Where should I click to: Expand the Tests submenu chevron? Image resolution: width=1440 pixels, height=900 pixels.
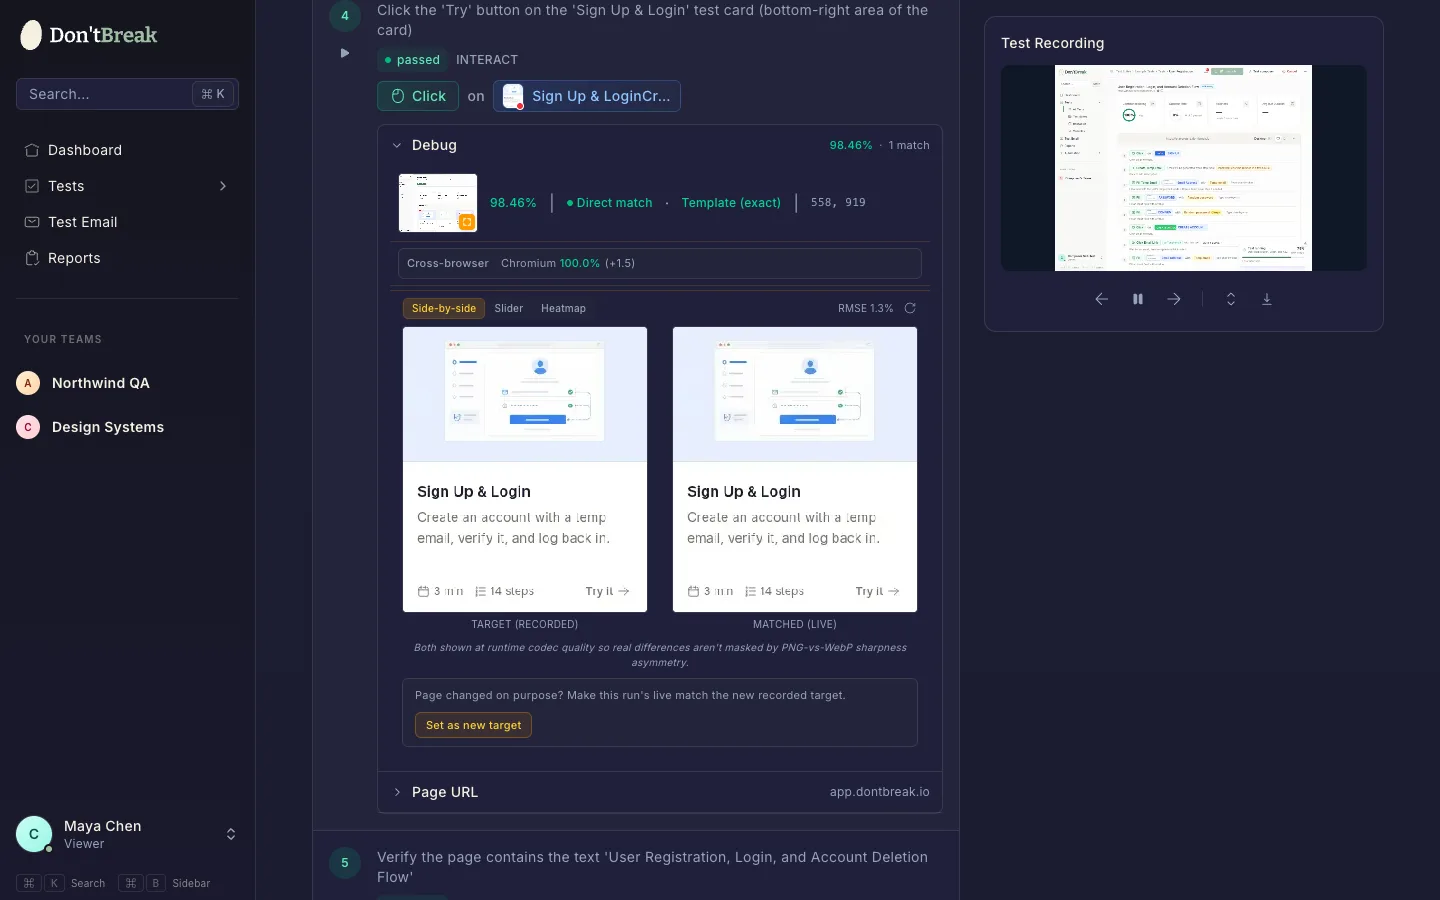point(222,186)
